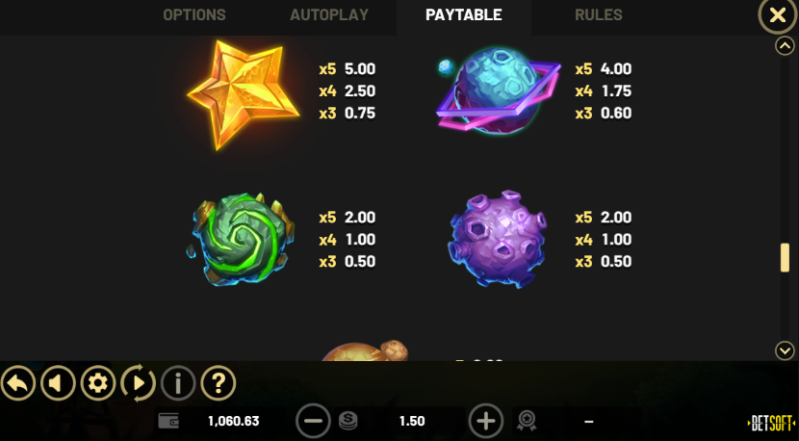Close the paytable with the X button
Viewport: 799px width, 441px height.
pos(778,15)
